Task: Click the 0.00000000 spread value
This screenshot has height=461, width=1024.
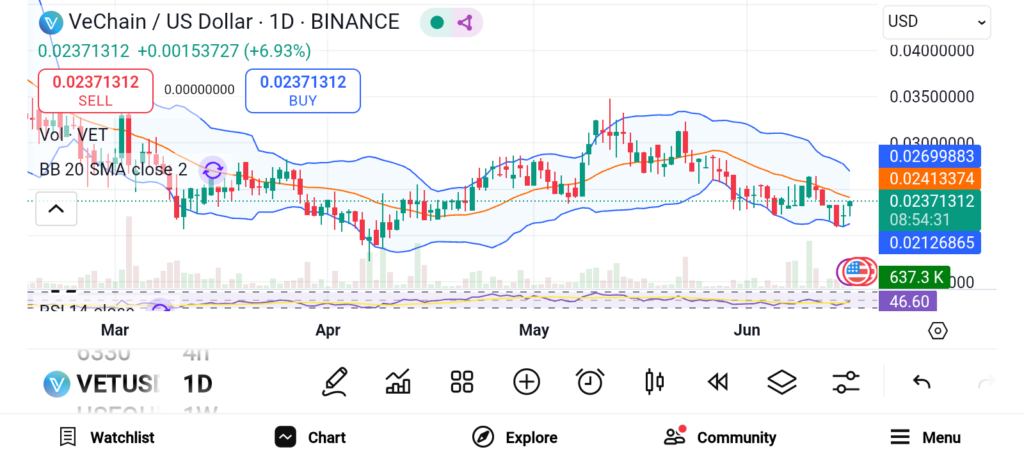Action: pos(199,90)
